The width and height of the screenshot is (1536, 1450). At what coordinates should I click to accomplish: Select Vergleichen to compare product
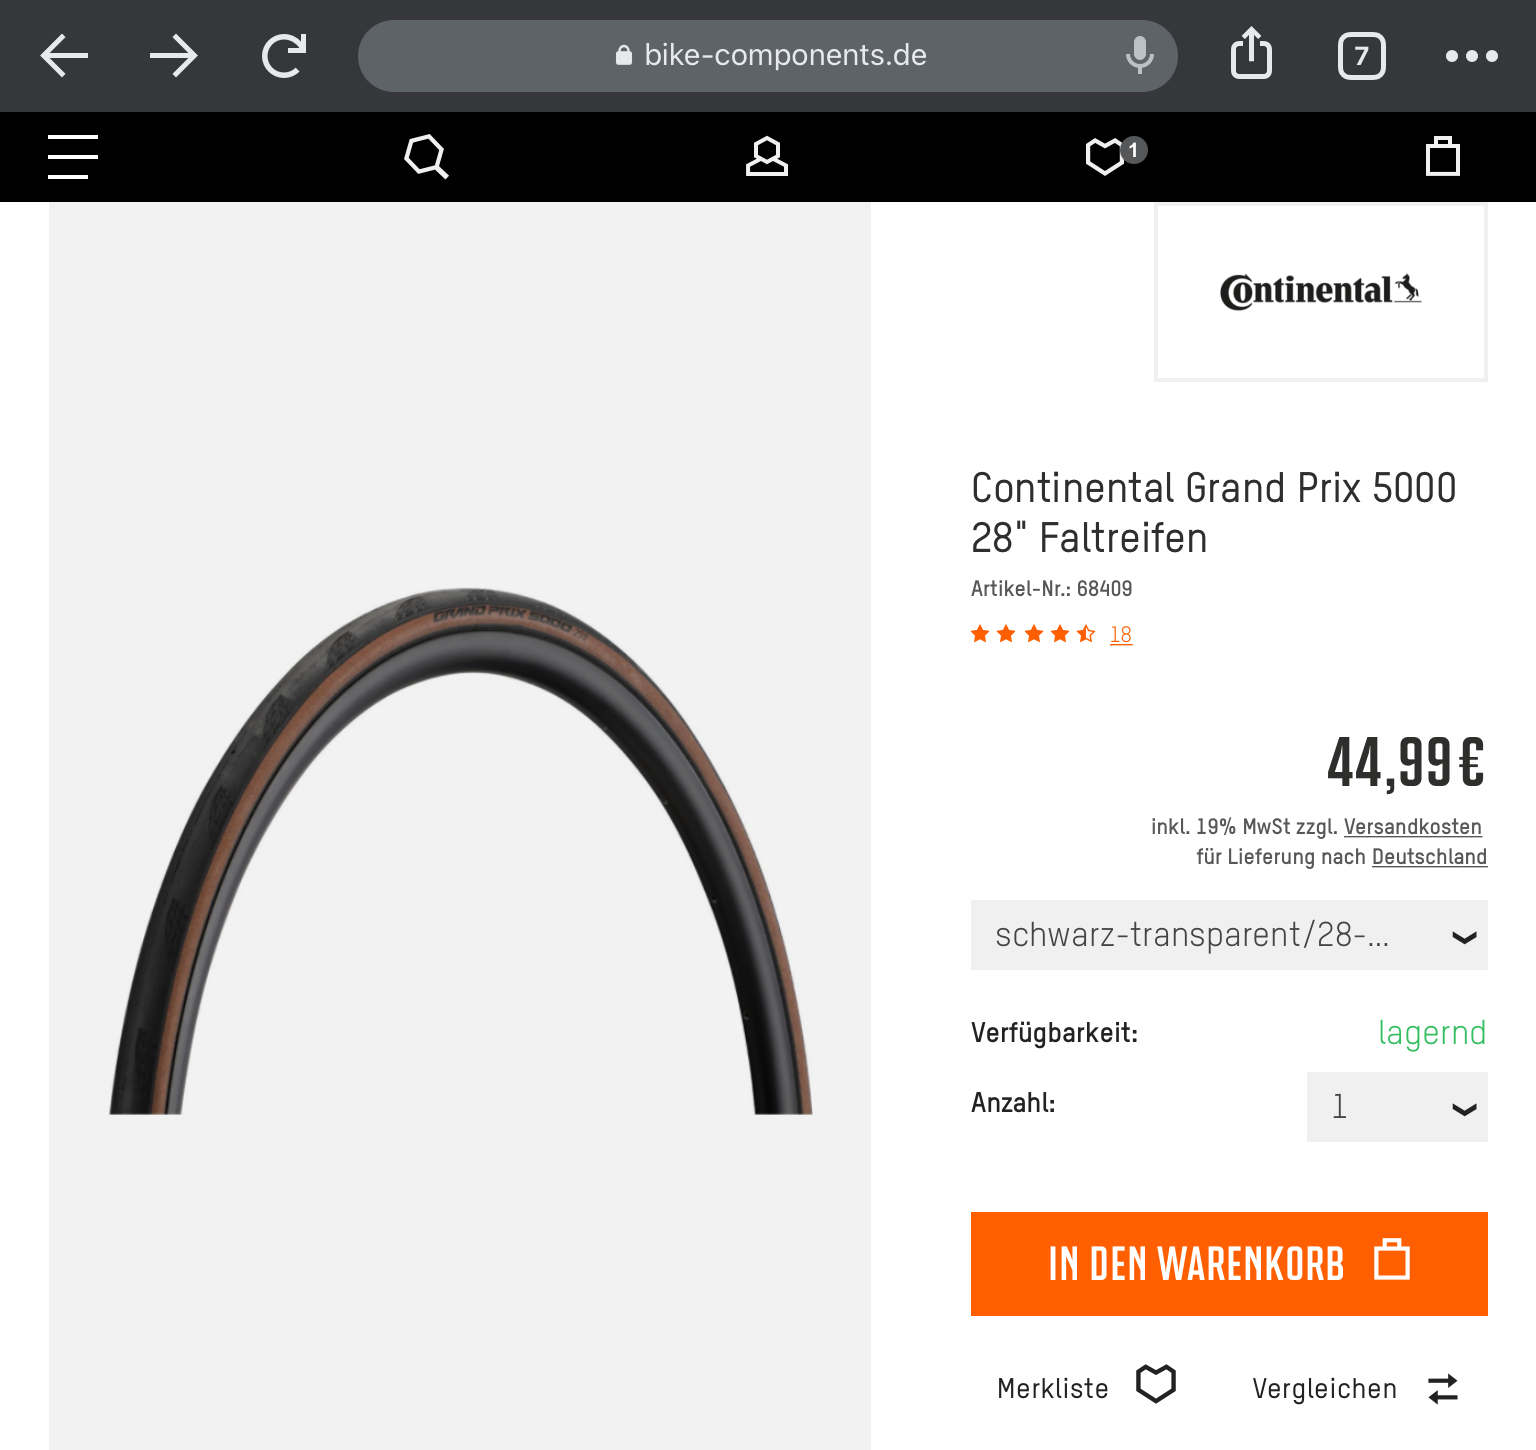(x=1356, y=1388)
